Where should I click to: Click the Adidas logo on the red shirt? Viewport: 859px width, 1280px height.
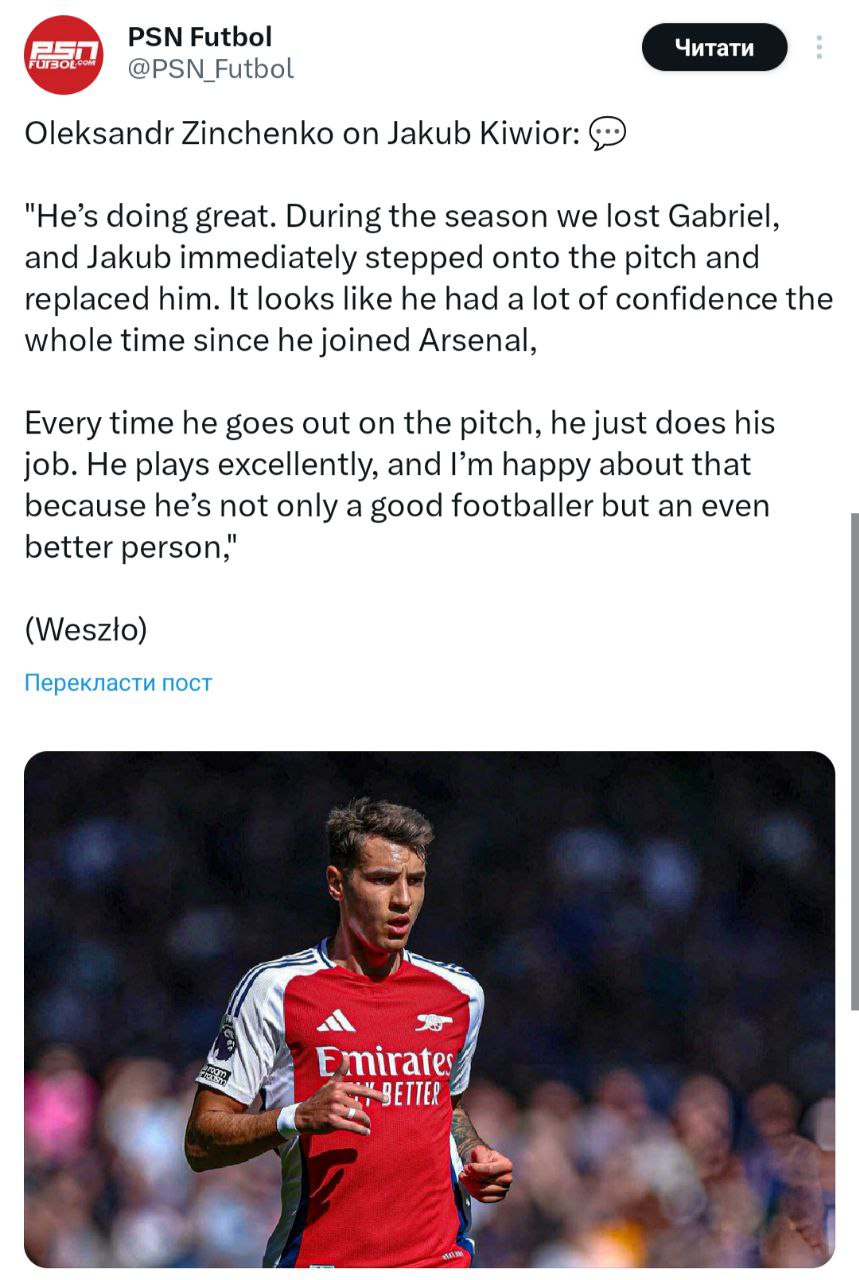[335, 1020]
